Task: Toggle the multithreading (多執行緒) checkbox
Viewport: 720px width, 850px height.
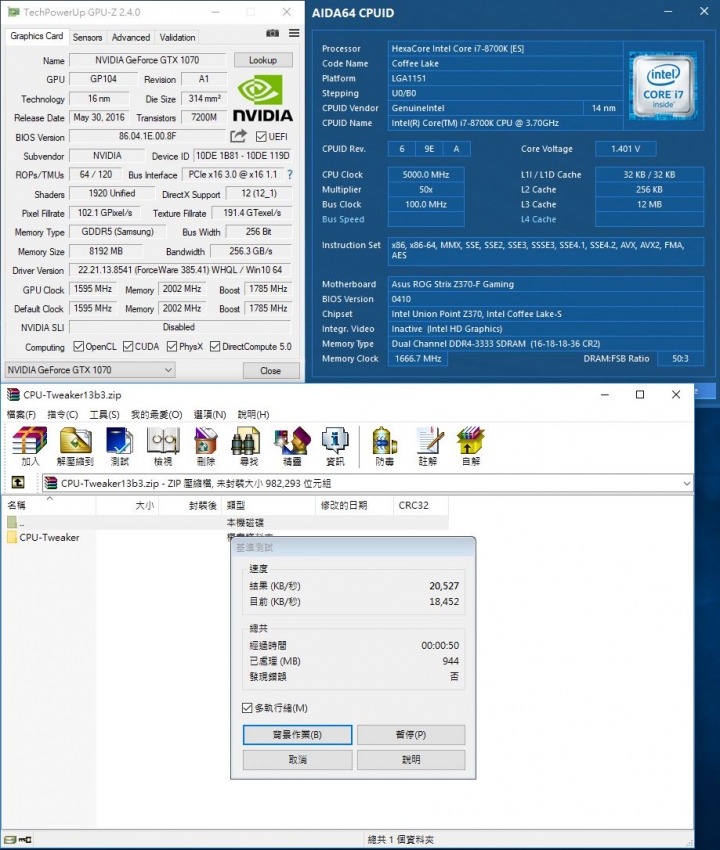Action: 247,708
